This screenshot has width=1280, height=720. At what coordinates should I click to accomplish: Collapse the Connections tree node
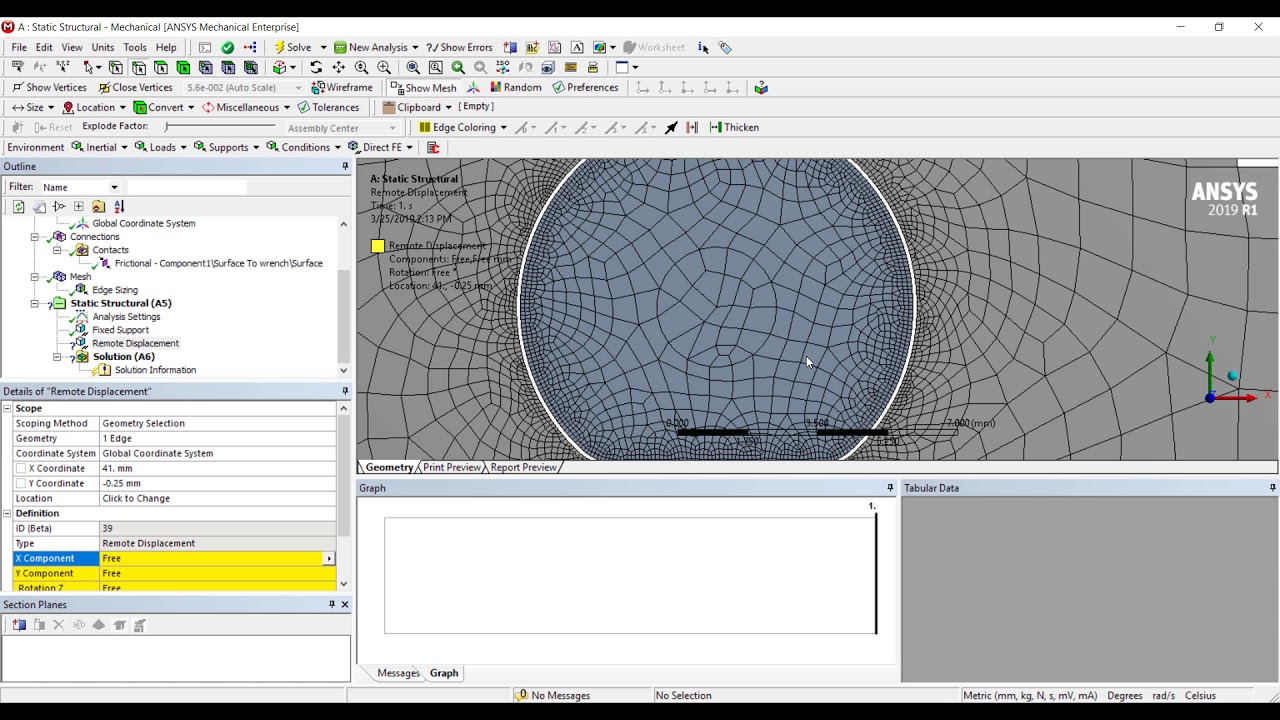35,237
